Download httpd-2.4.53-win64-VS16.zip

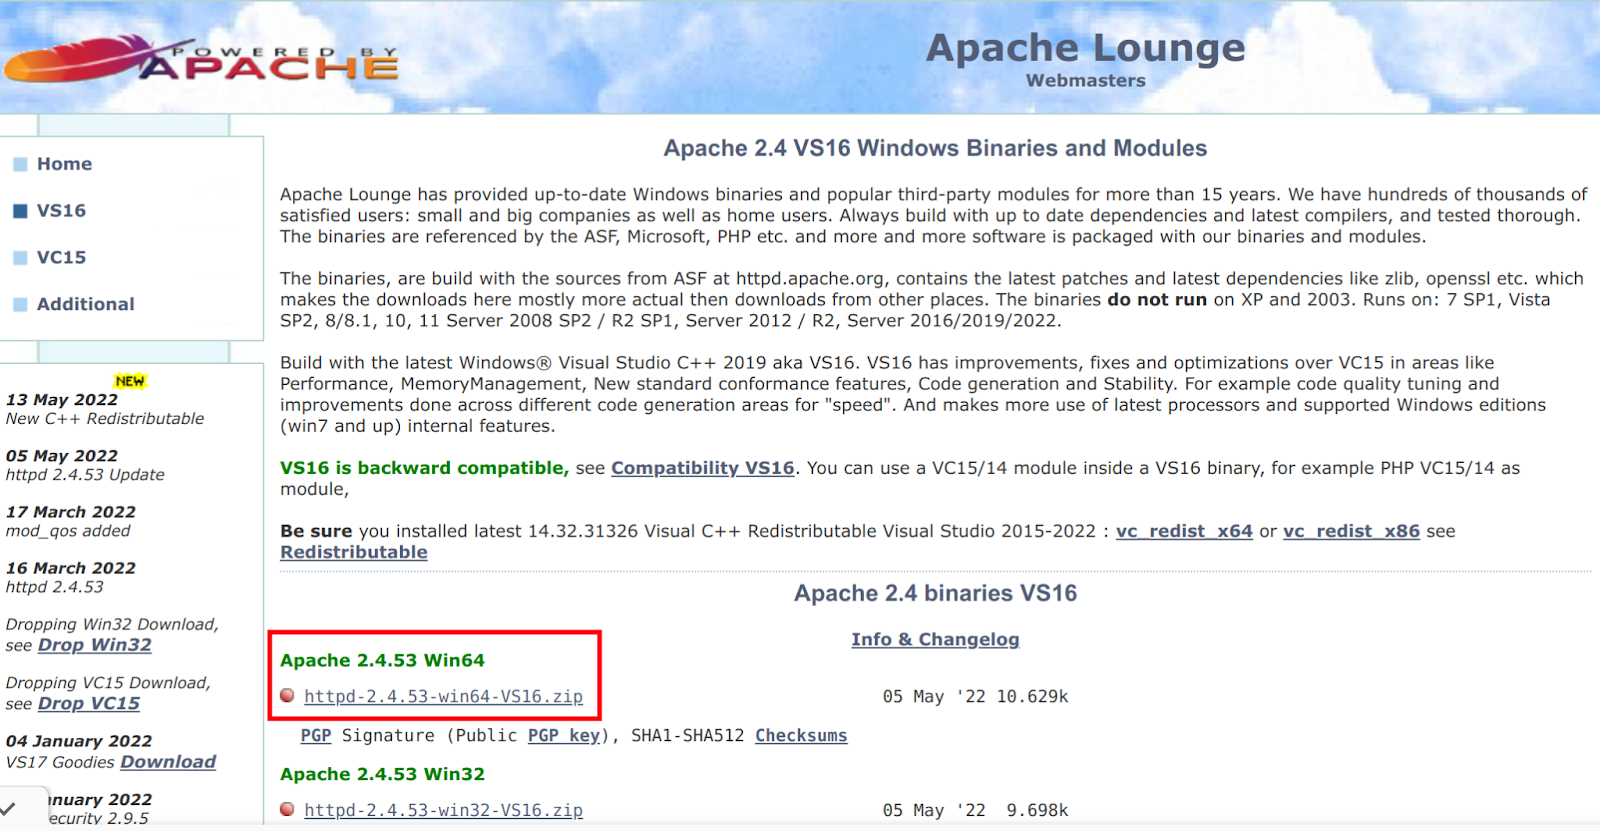[443, 696]
